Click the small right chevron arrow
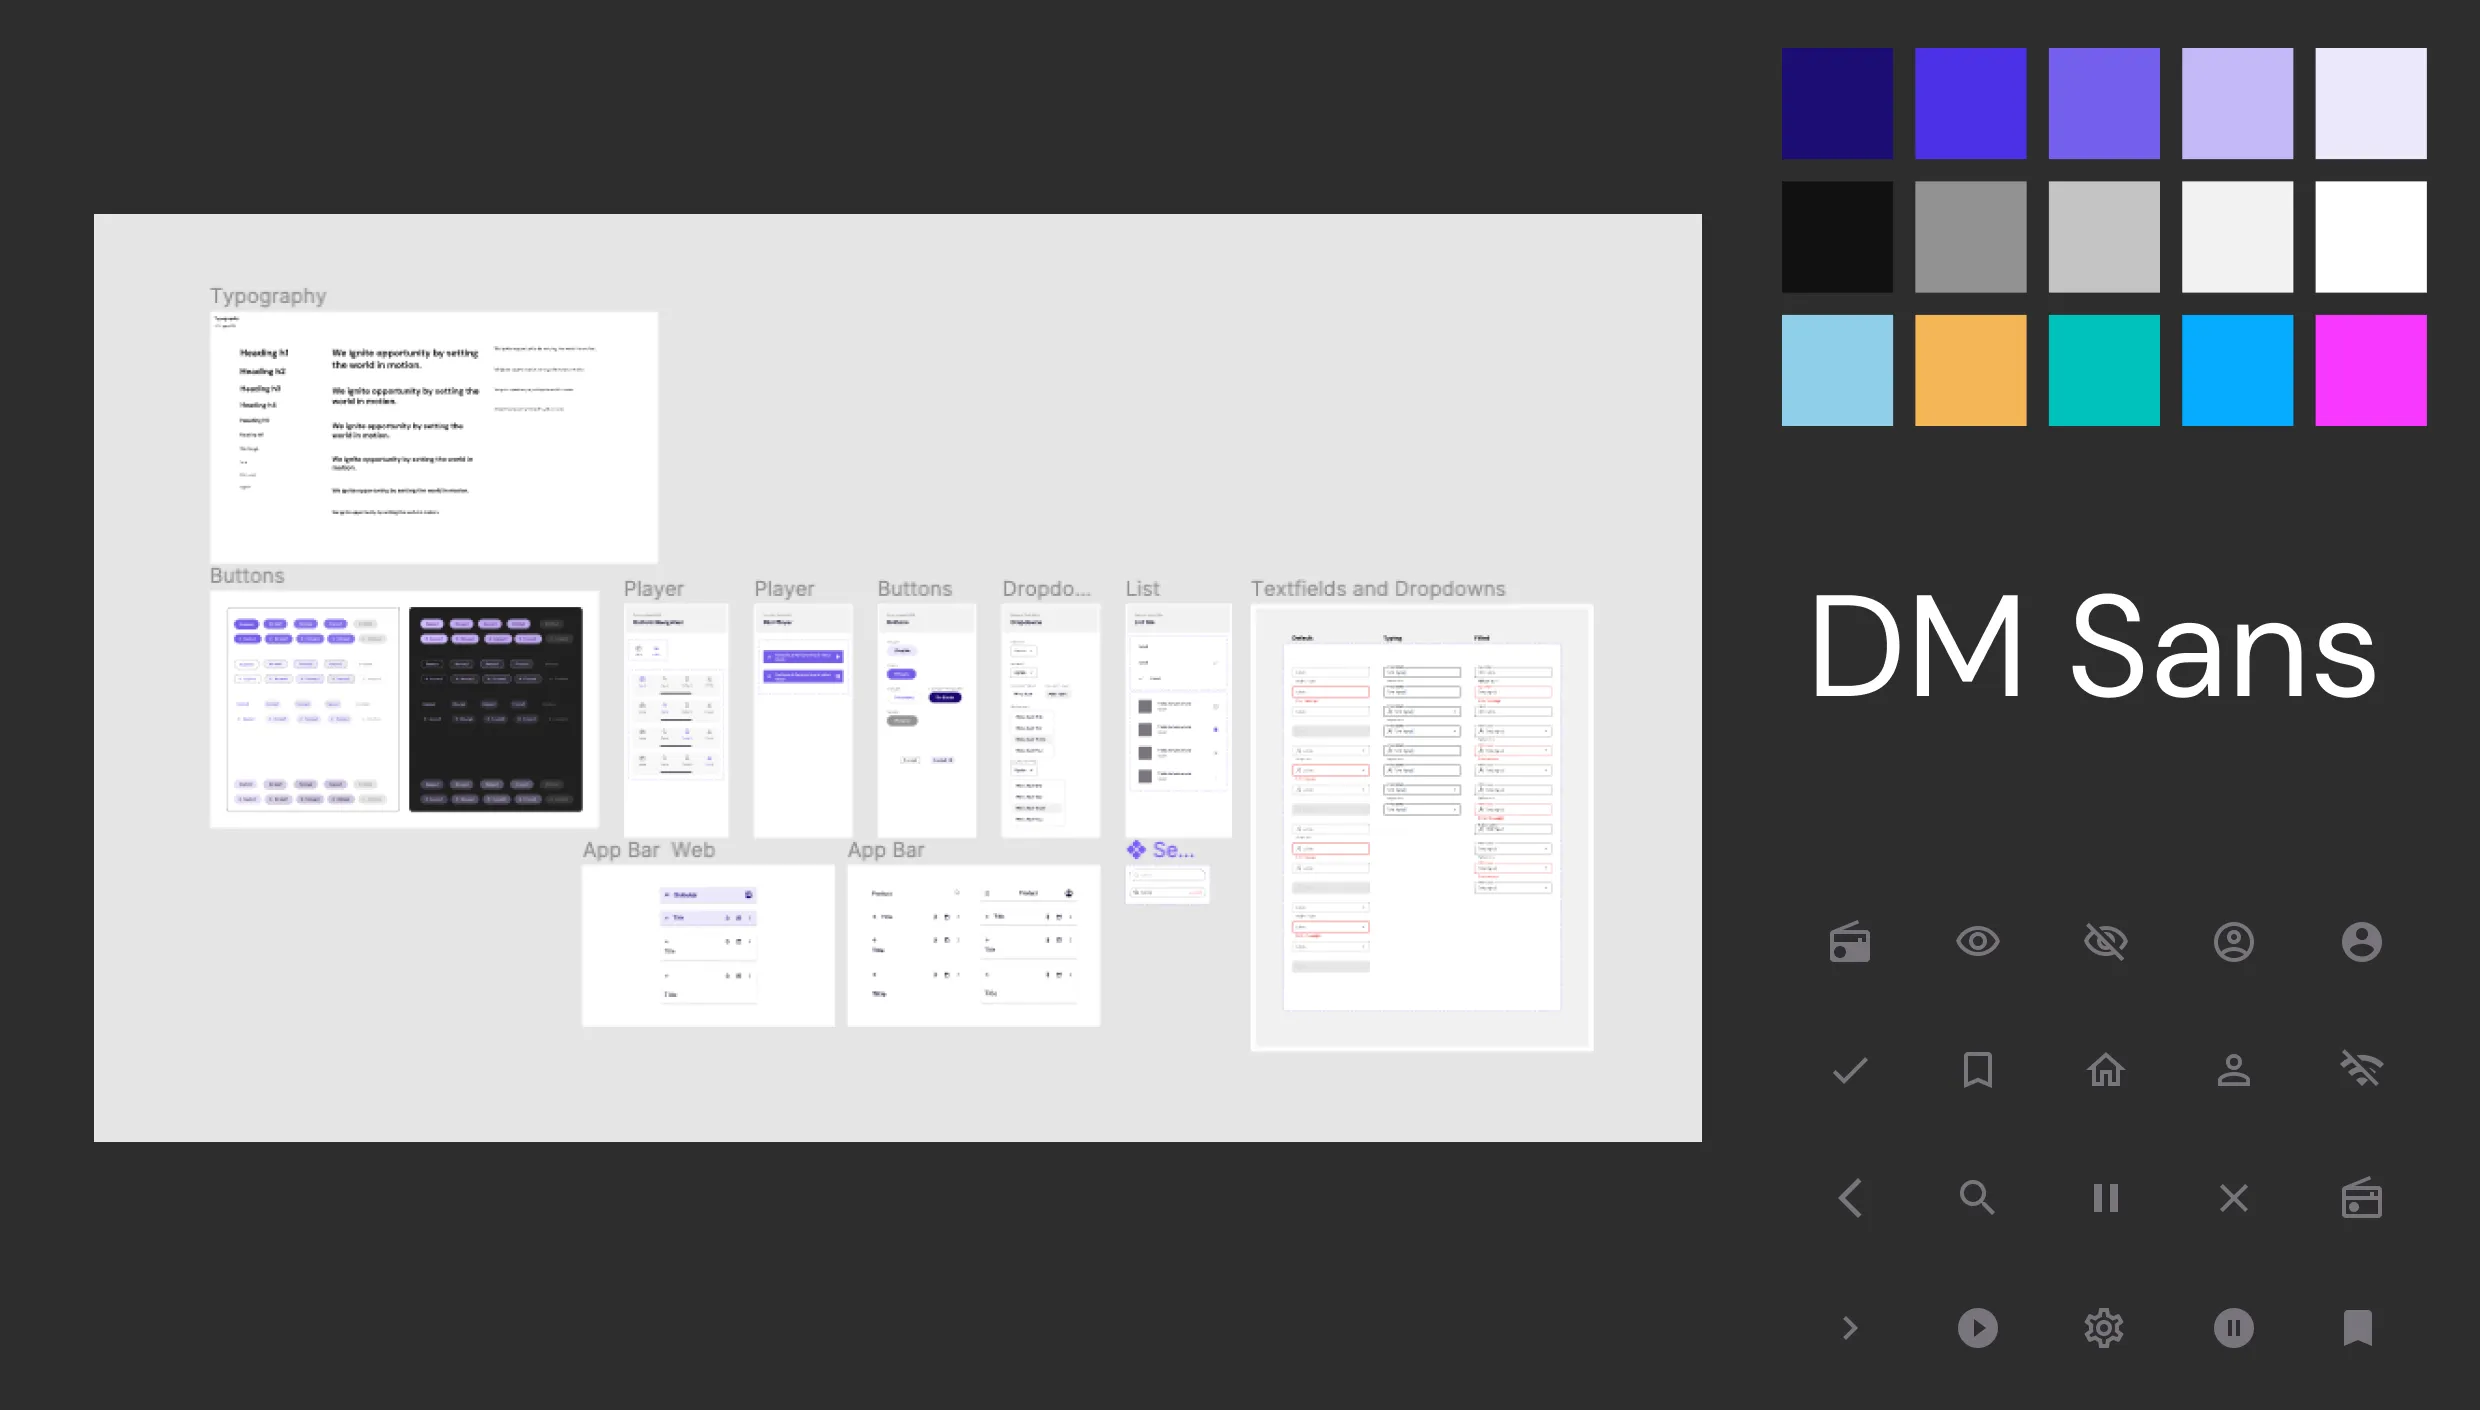The height and width of the screenshot is (1410, 2480). pos(1849,1328)
